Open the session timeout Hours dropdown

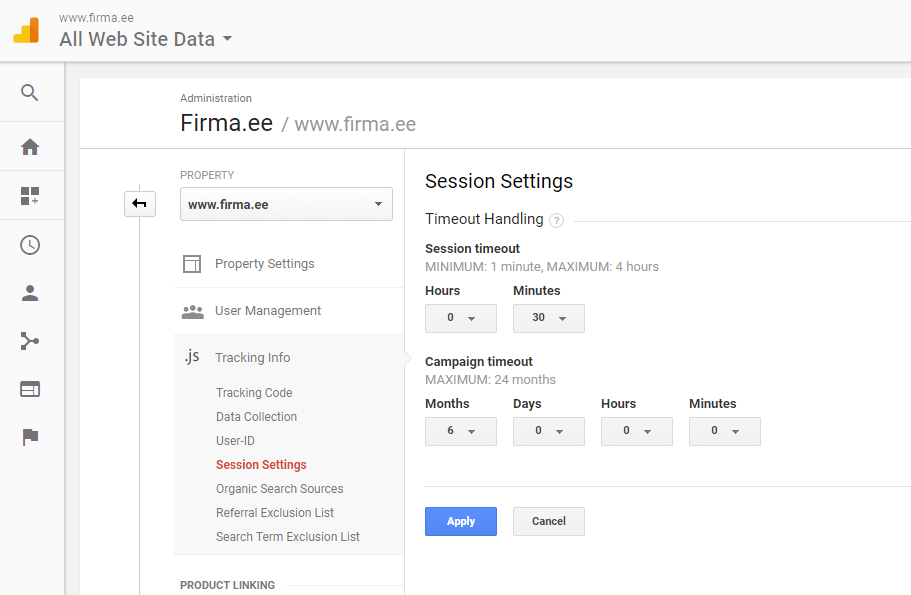point(460,318)
